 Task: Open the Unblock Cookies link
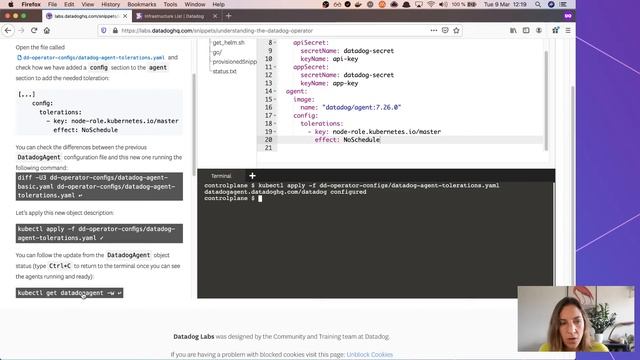pos(369,355)
